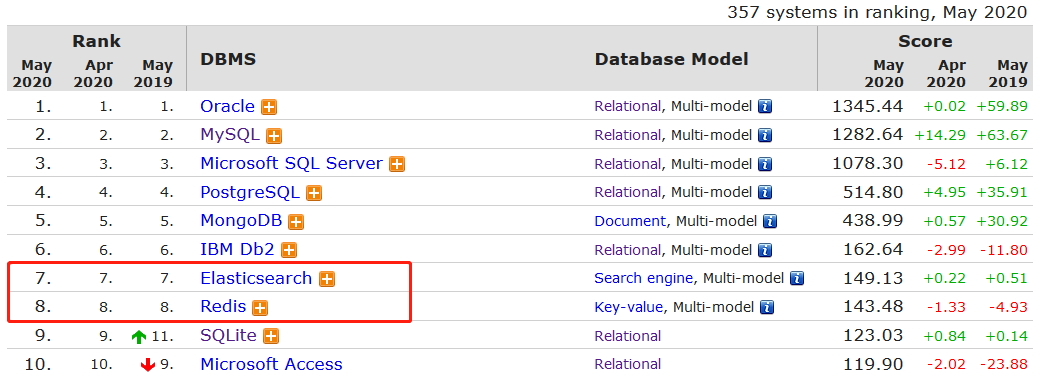Click Document model link in MongoDB row

point(630,221)
